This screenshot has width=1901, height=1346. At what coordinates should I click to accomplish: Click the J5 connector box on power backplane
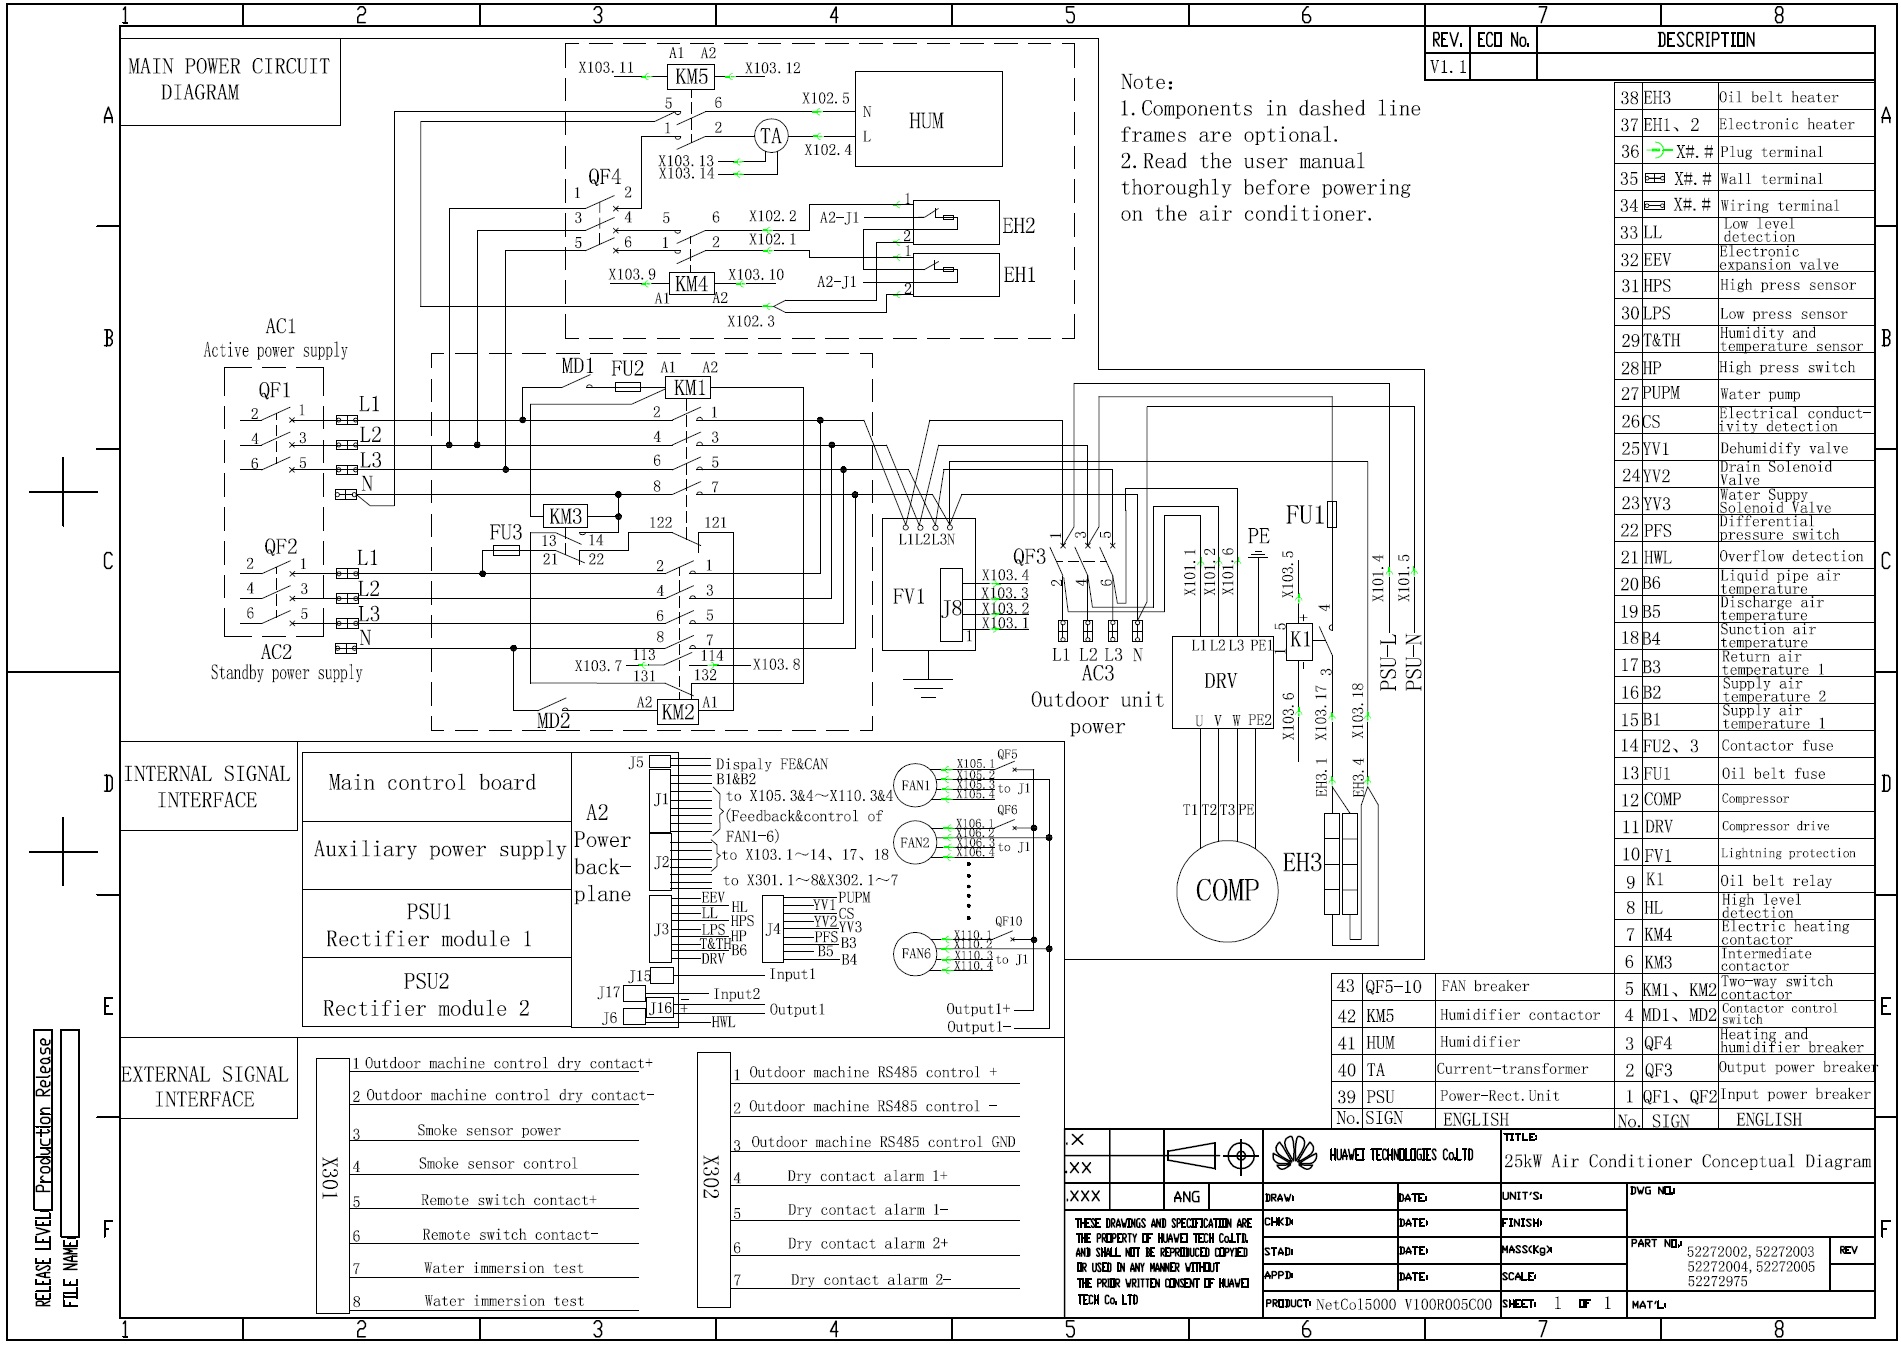660,762
